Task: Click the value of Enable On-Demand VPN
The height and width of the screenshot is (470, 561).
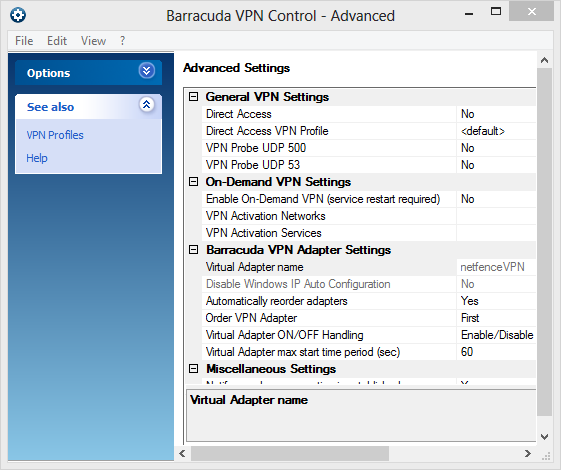Action: [x=496, y=199]
